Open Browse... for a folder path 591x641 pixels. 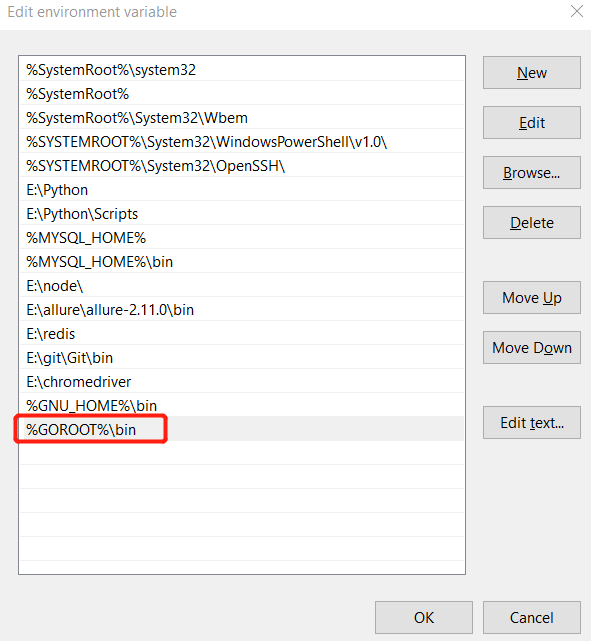click(531, 173)
